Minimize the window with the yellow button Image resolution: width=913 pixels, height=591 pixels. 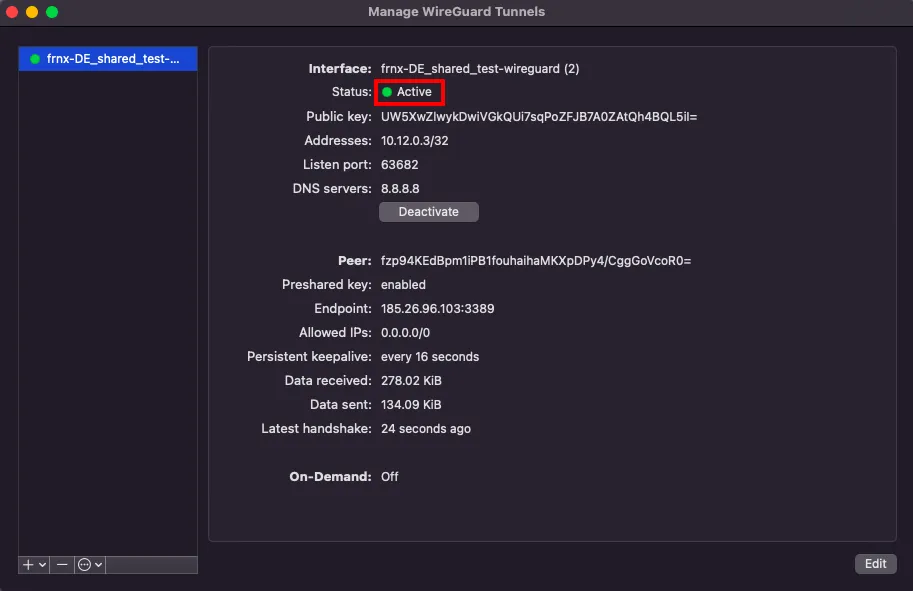pyautogui.click(x=32, y=12)
